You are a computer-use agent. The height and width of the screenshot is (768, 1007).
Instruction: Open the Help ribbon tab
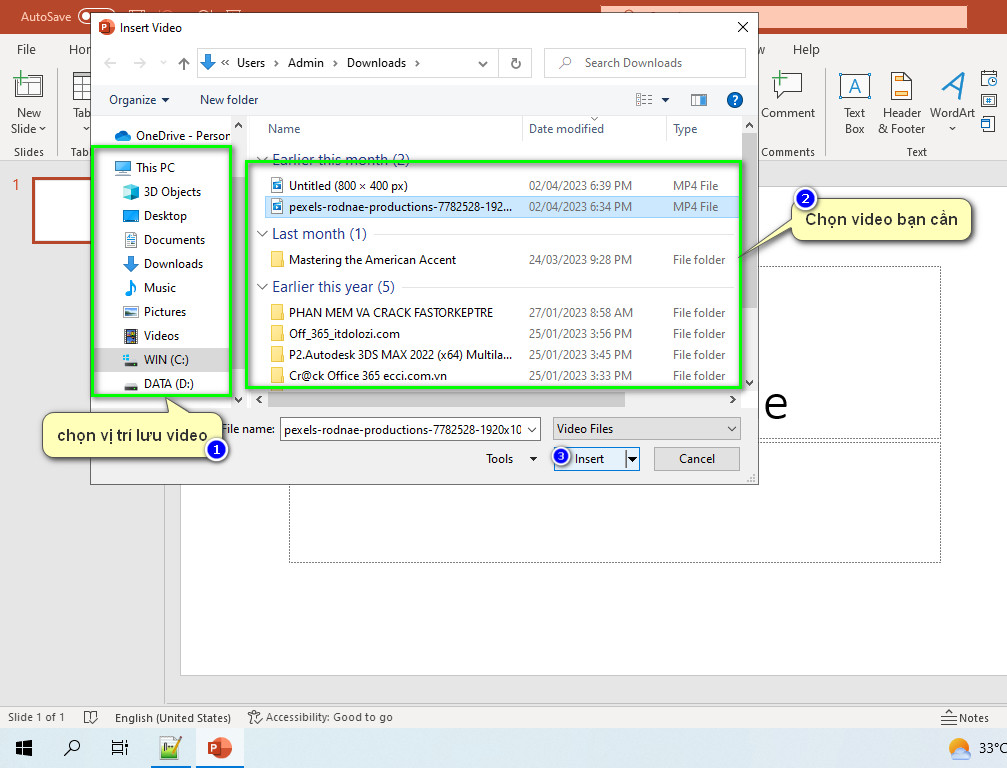(x=806, y=49)
